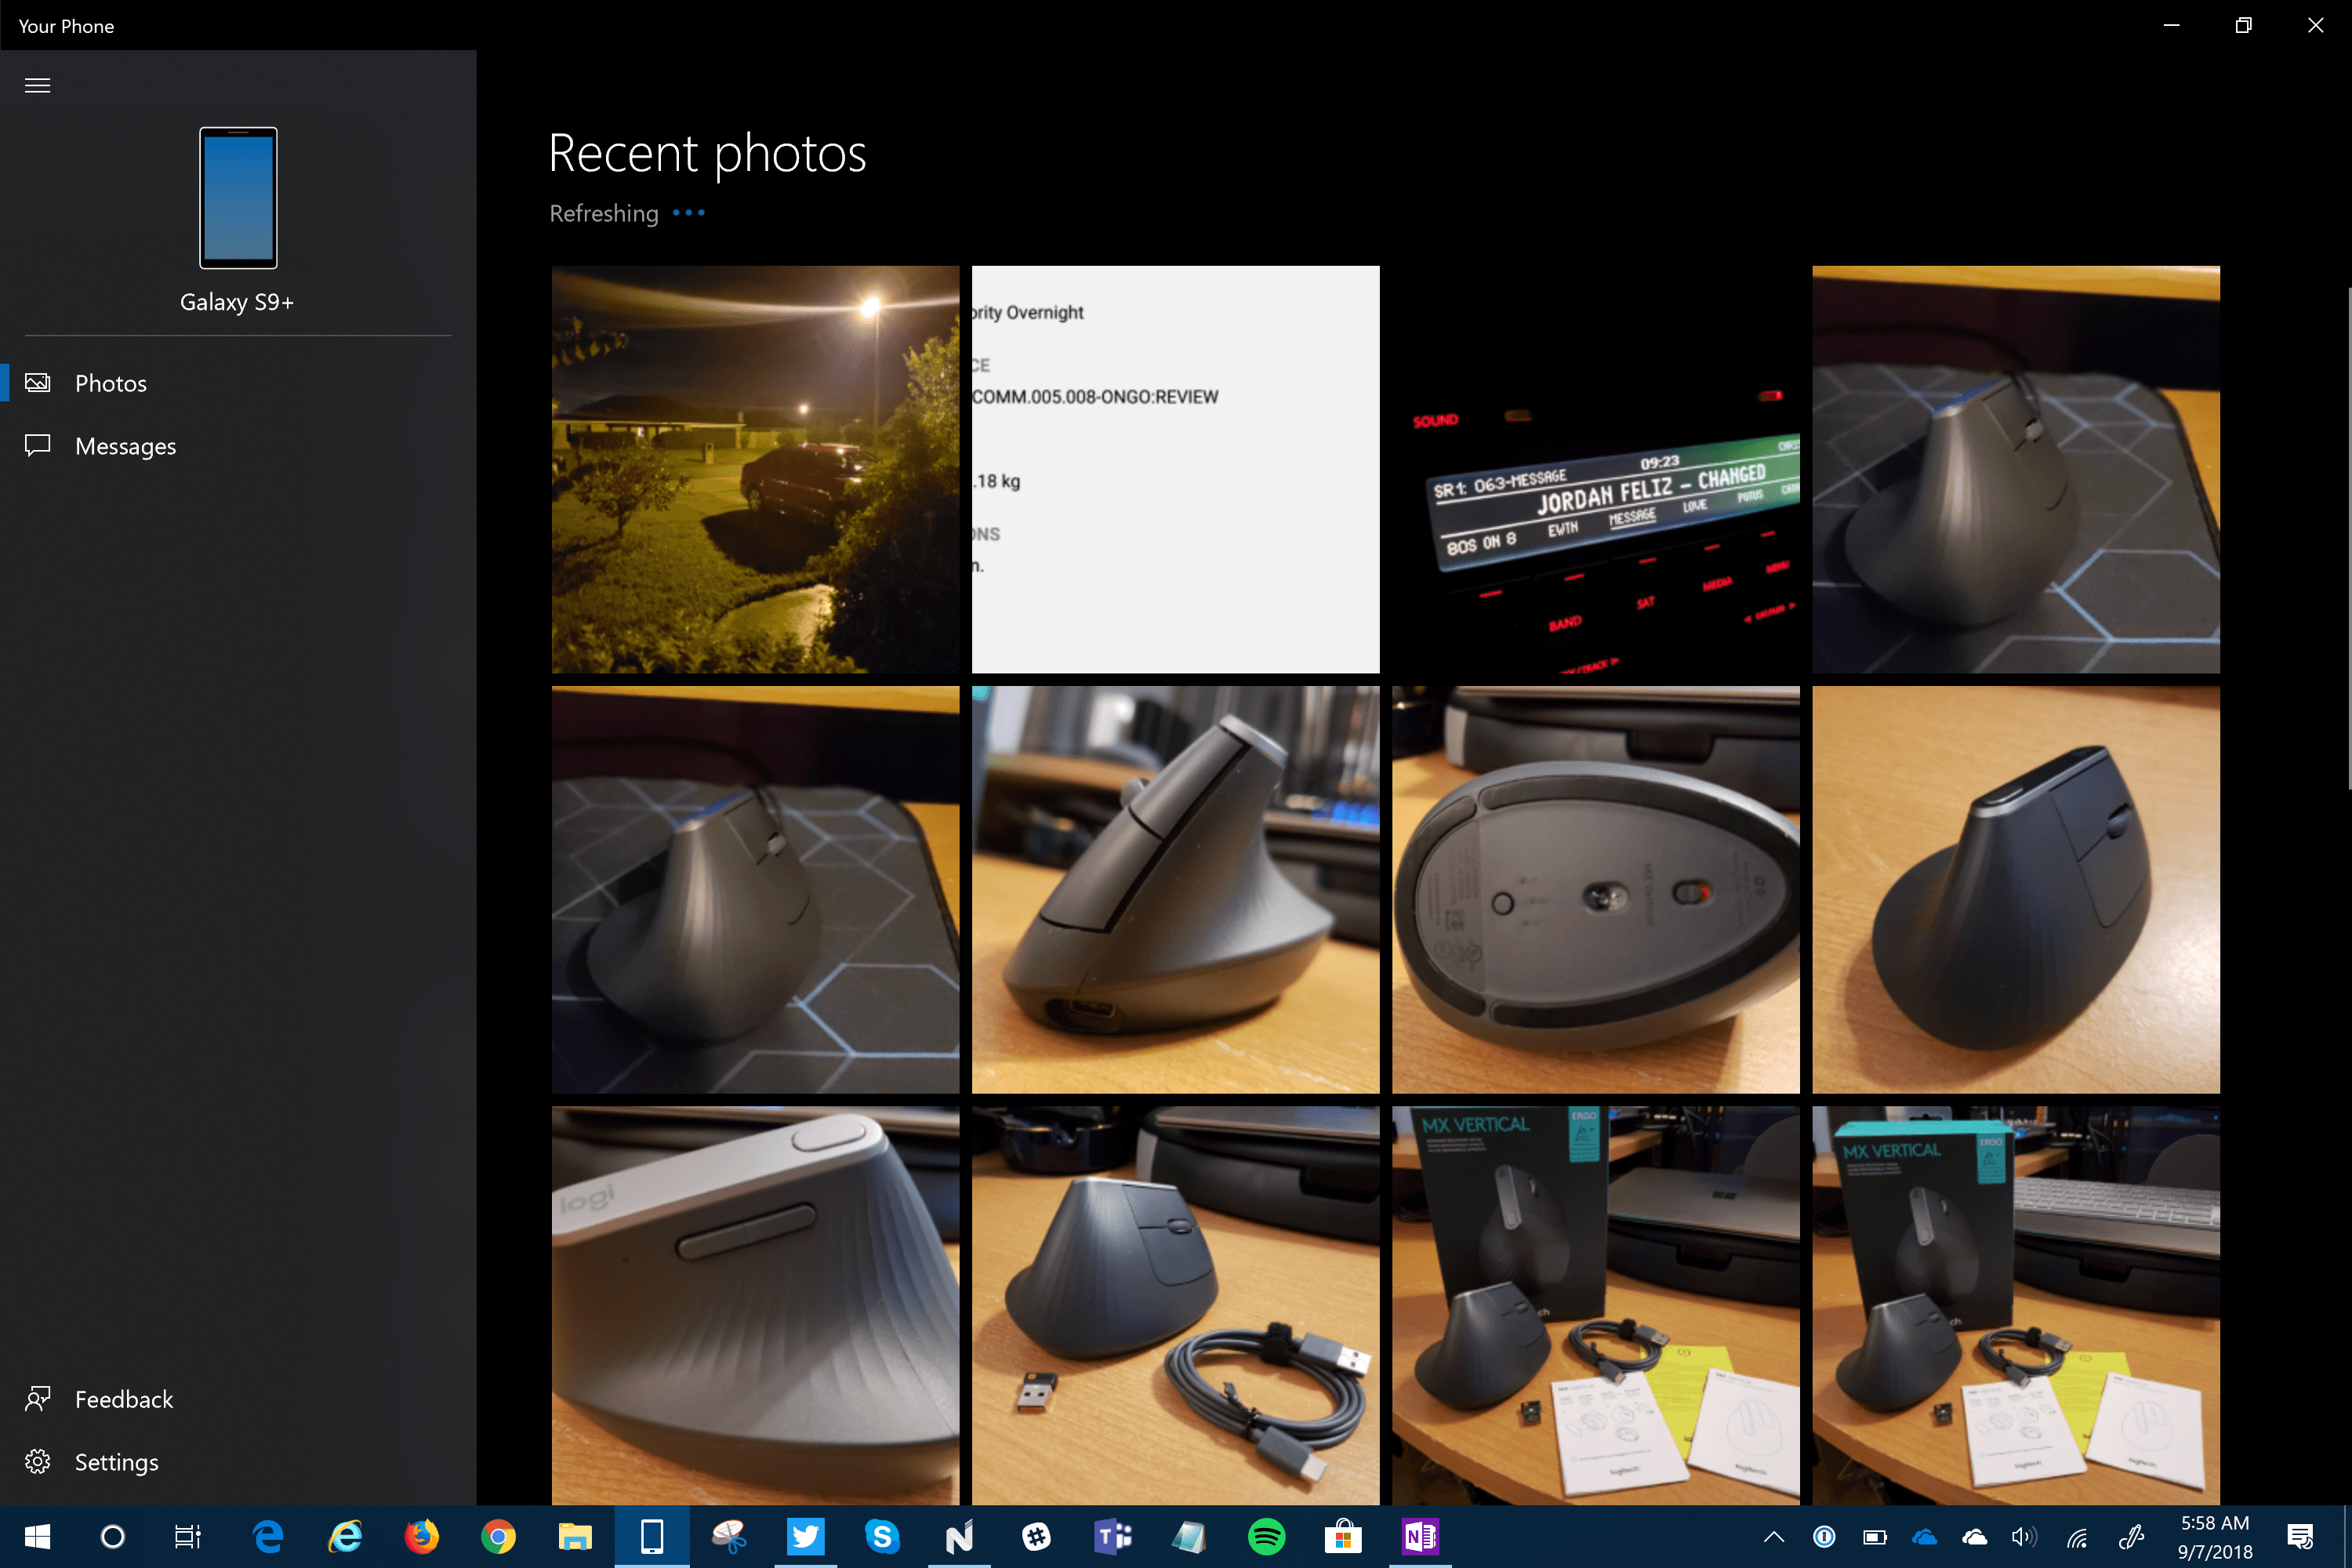The image size is (2352, 1568).
Task: Open the night street photo thumbnail
Action: 755,469
